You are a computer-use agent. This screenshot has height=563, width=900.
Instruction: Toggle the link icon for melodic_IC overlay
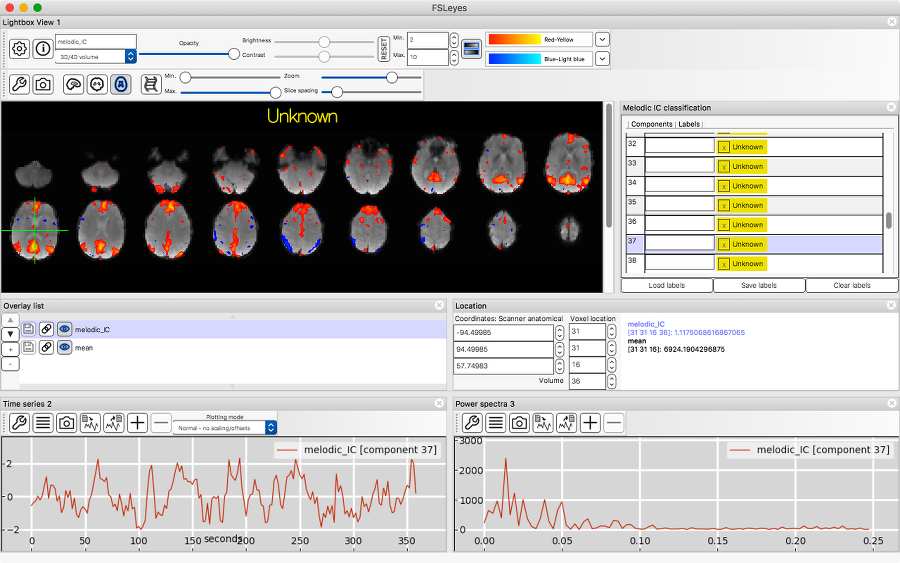click(46, 329)
